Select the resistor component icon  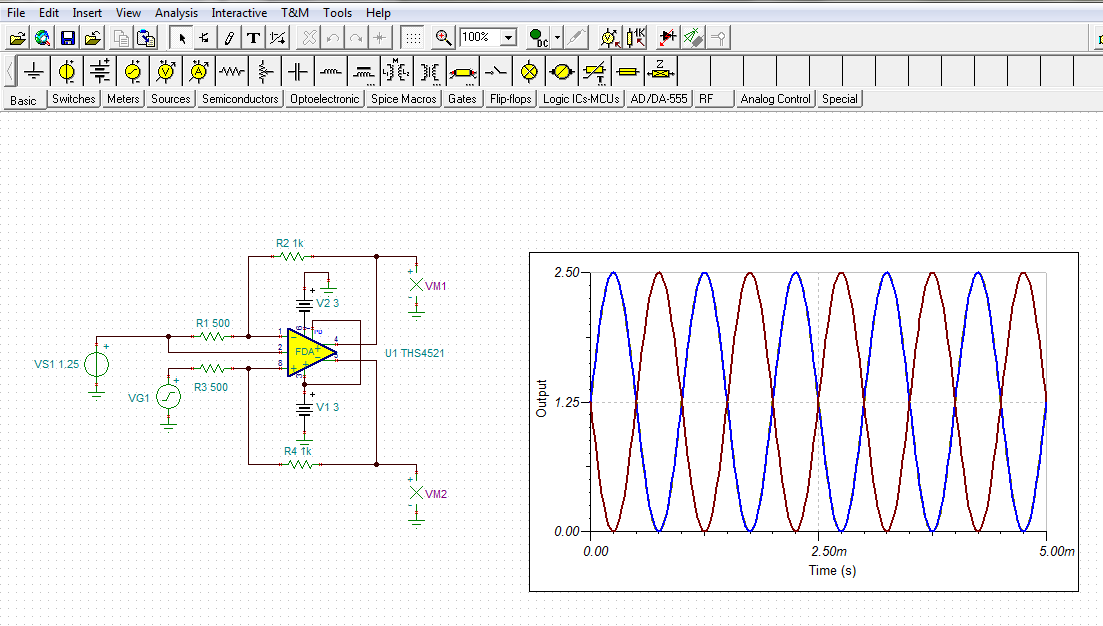232,72
